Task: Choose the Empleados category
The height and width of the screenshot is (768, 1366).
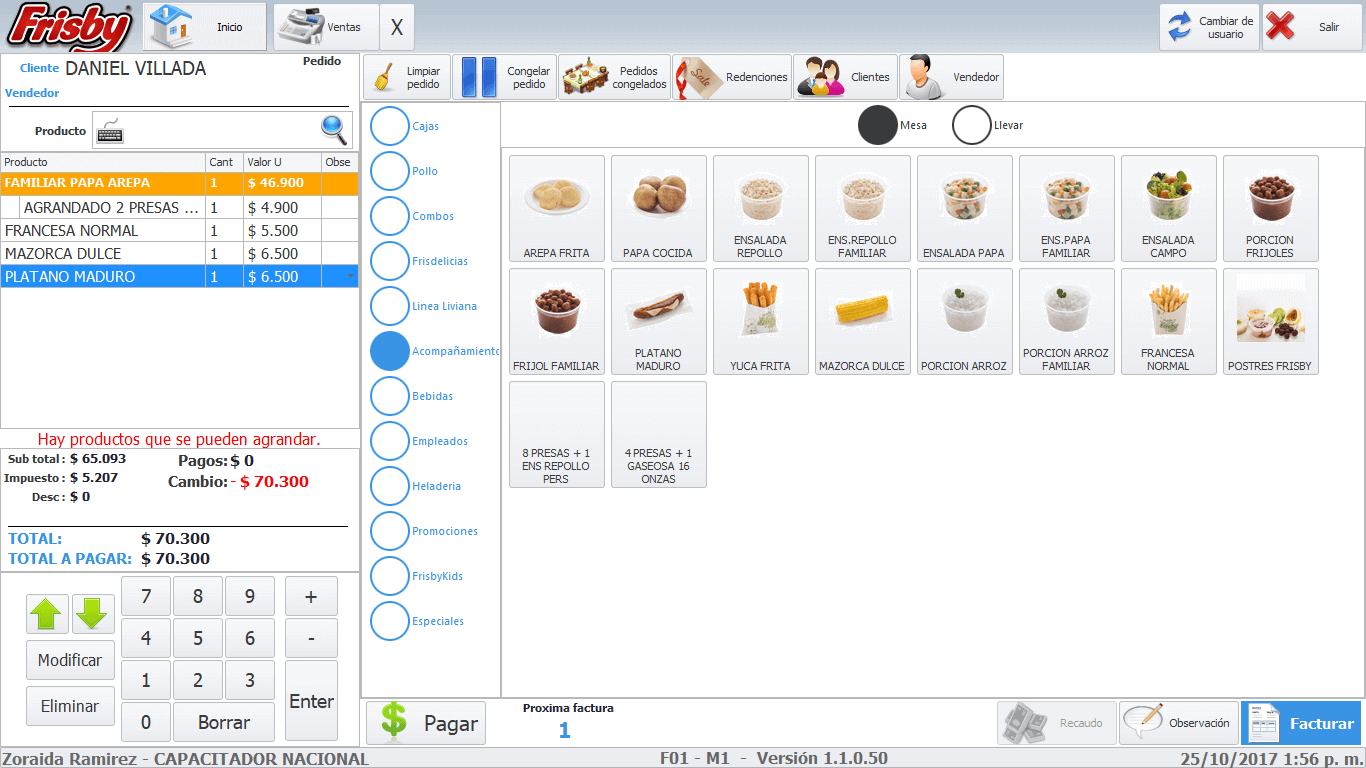Action: (x=390, y=441)
